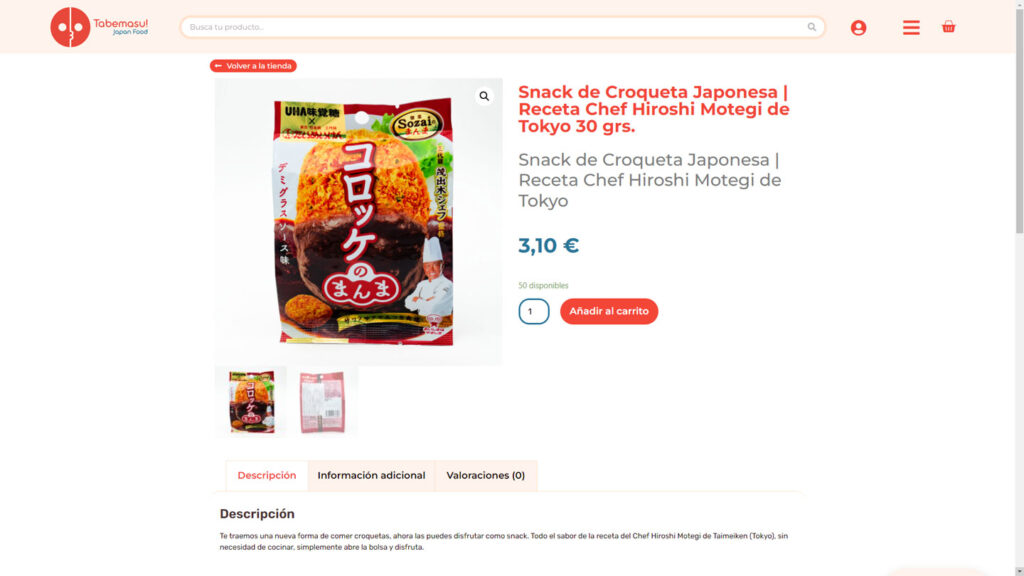This screenshot has height=576, width=1024.
Task: Click the scrollbar down arrow
Action: click(1019, 571)
